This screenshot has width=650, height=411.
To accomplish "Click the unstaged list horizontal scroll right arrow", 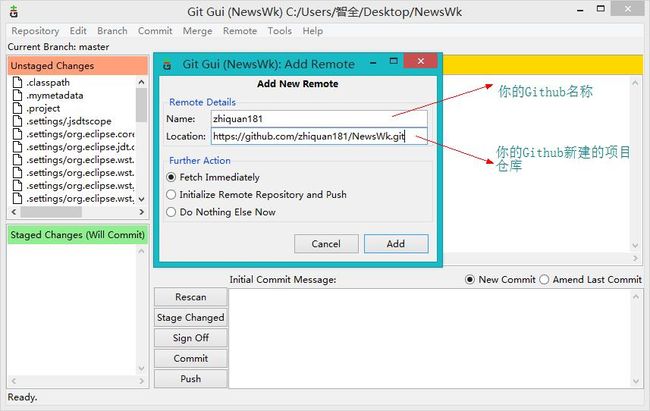I will point(141,212).
